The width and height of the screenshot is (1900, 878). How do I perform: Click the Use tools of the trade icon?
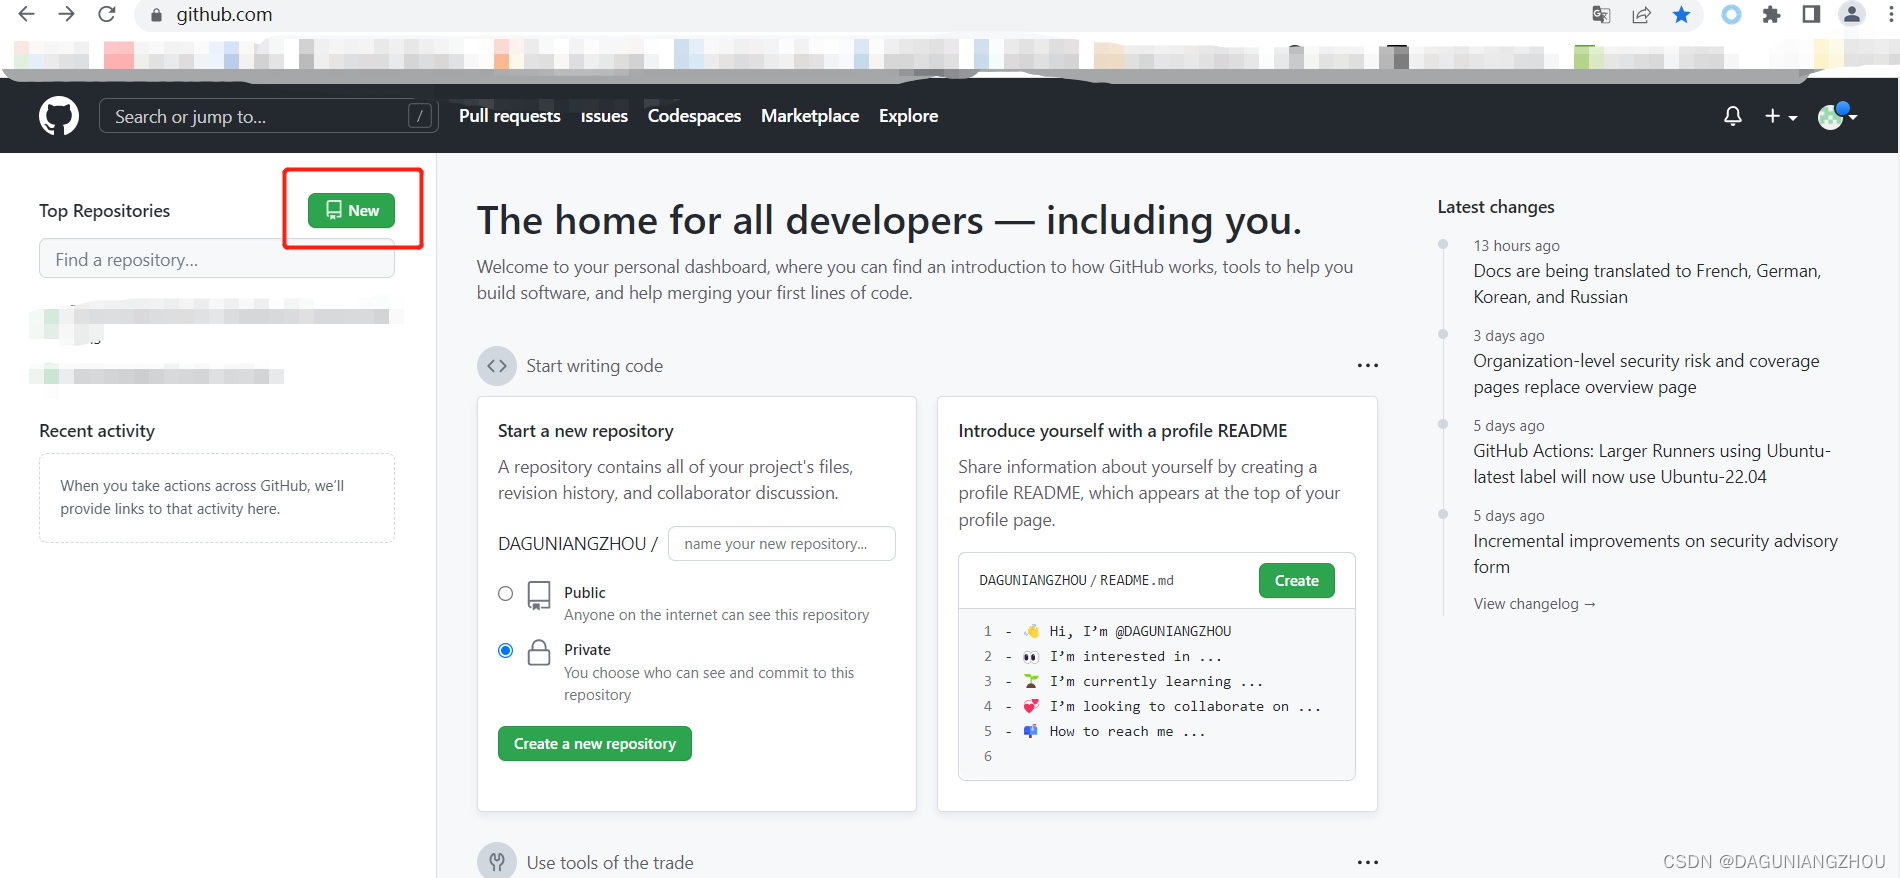pos(497,861)
